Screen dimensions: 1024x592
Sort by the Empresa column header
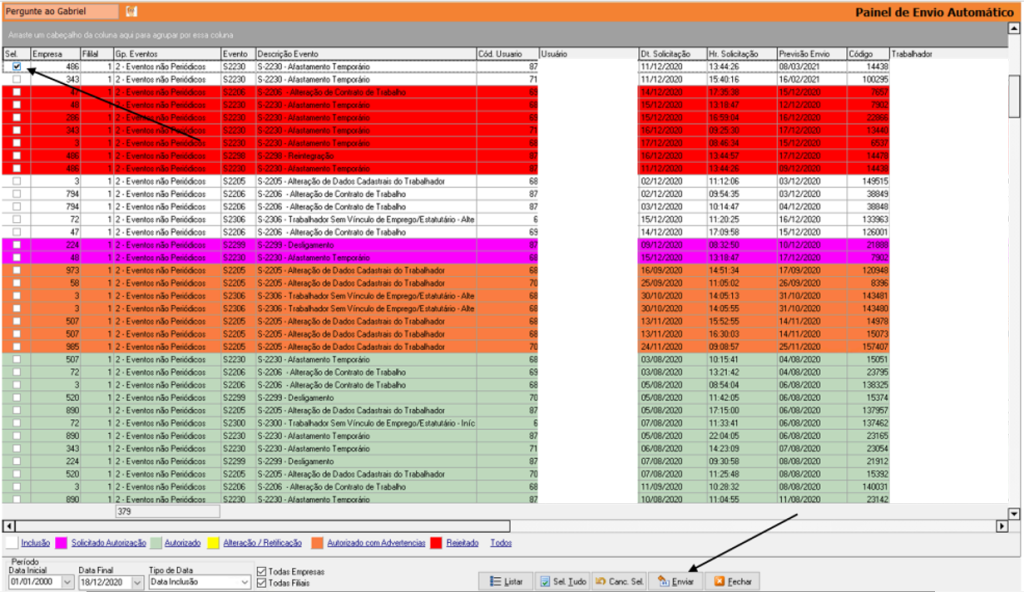click(x=56, y=54)
